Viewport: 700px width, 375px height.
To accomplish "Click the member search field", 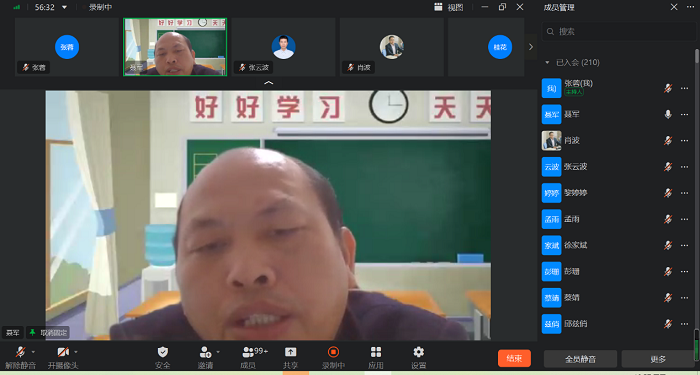I will 619,32.
